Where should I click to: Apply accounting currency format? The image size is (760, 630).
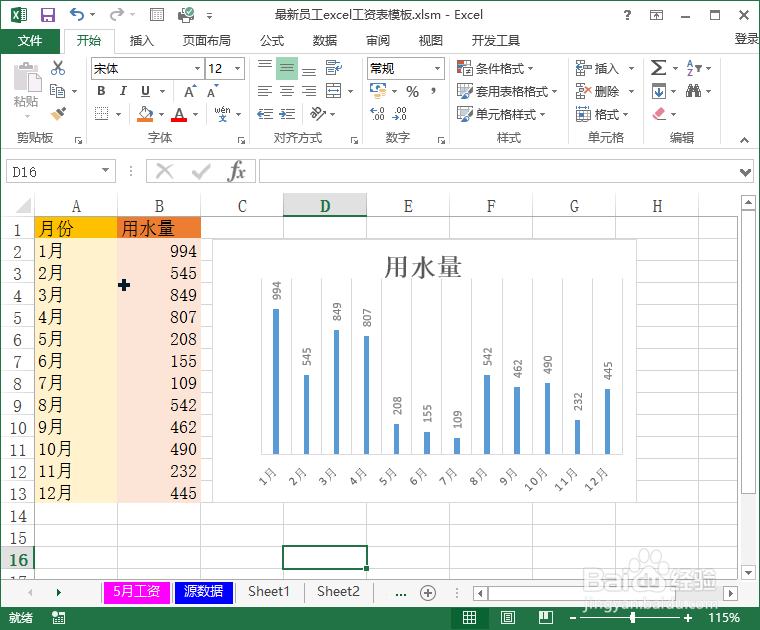click(x=378, y=91)
